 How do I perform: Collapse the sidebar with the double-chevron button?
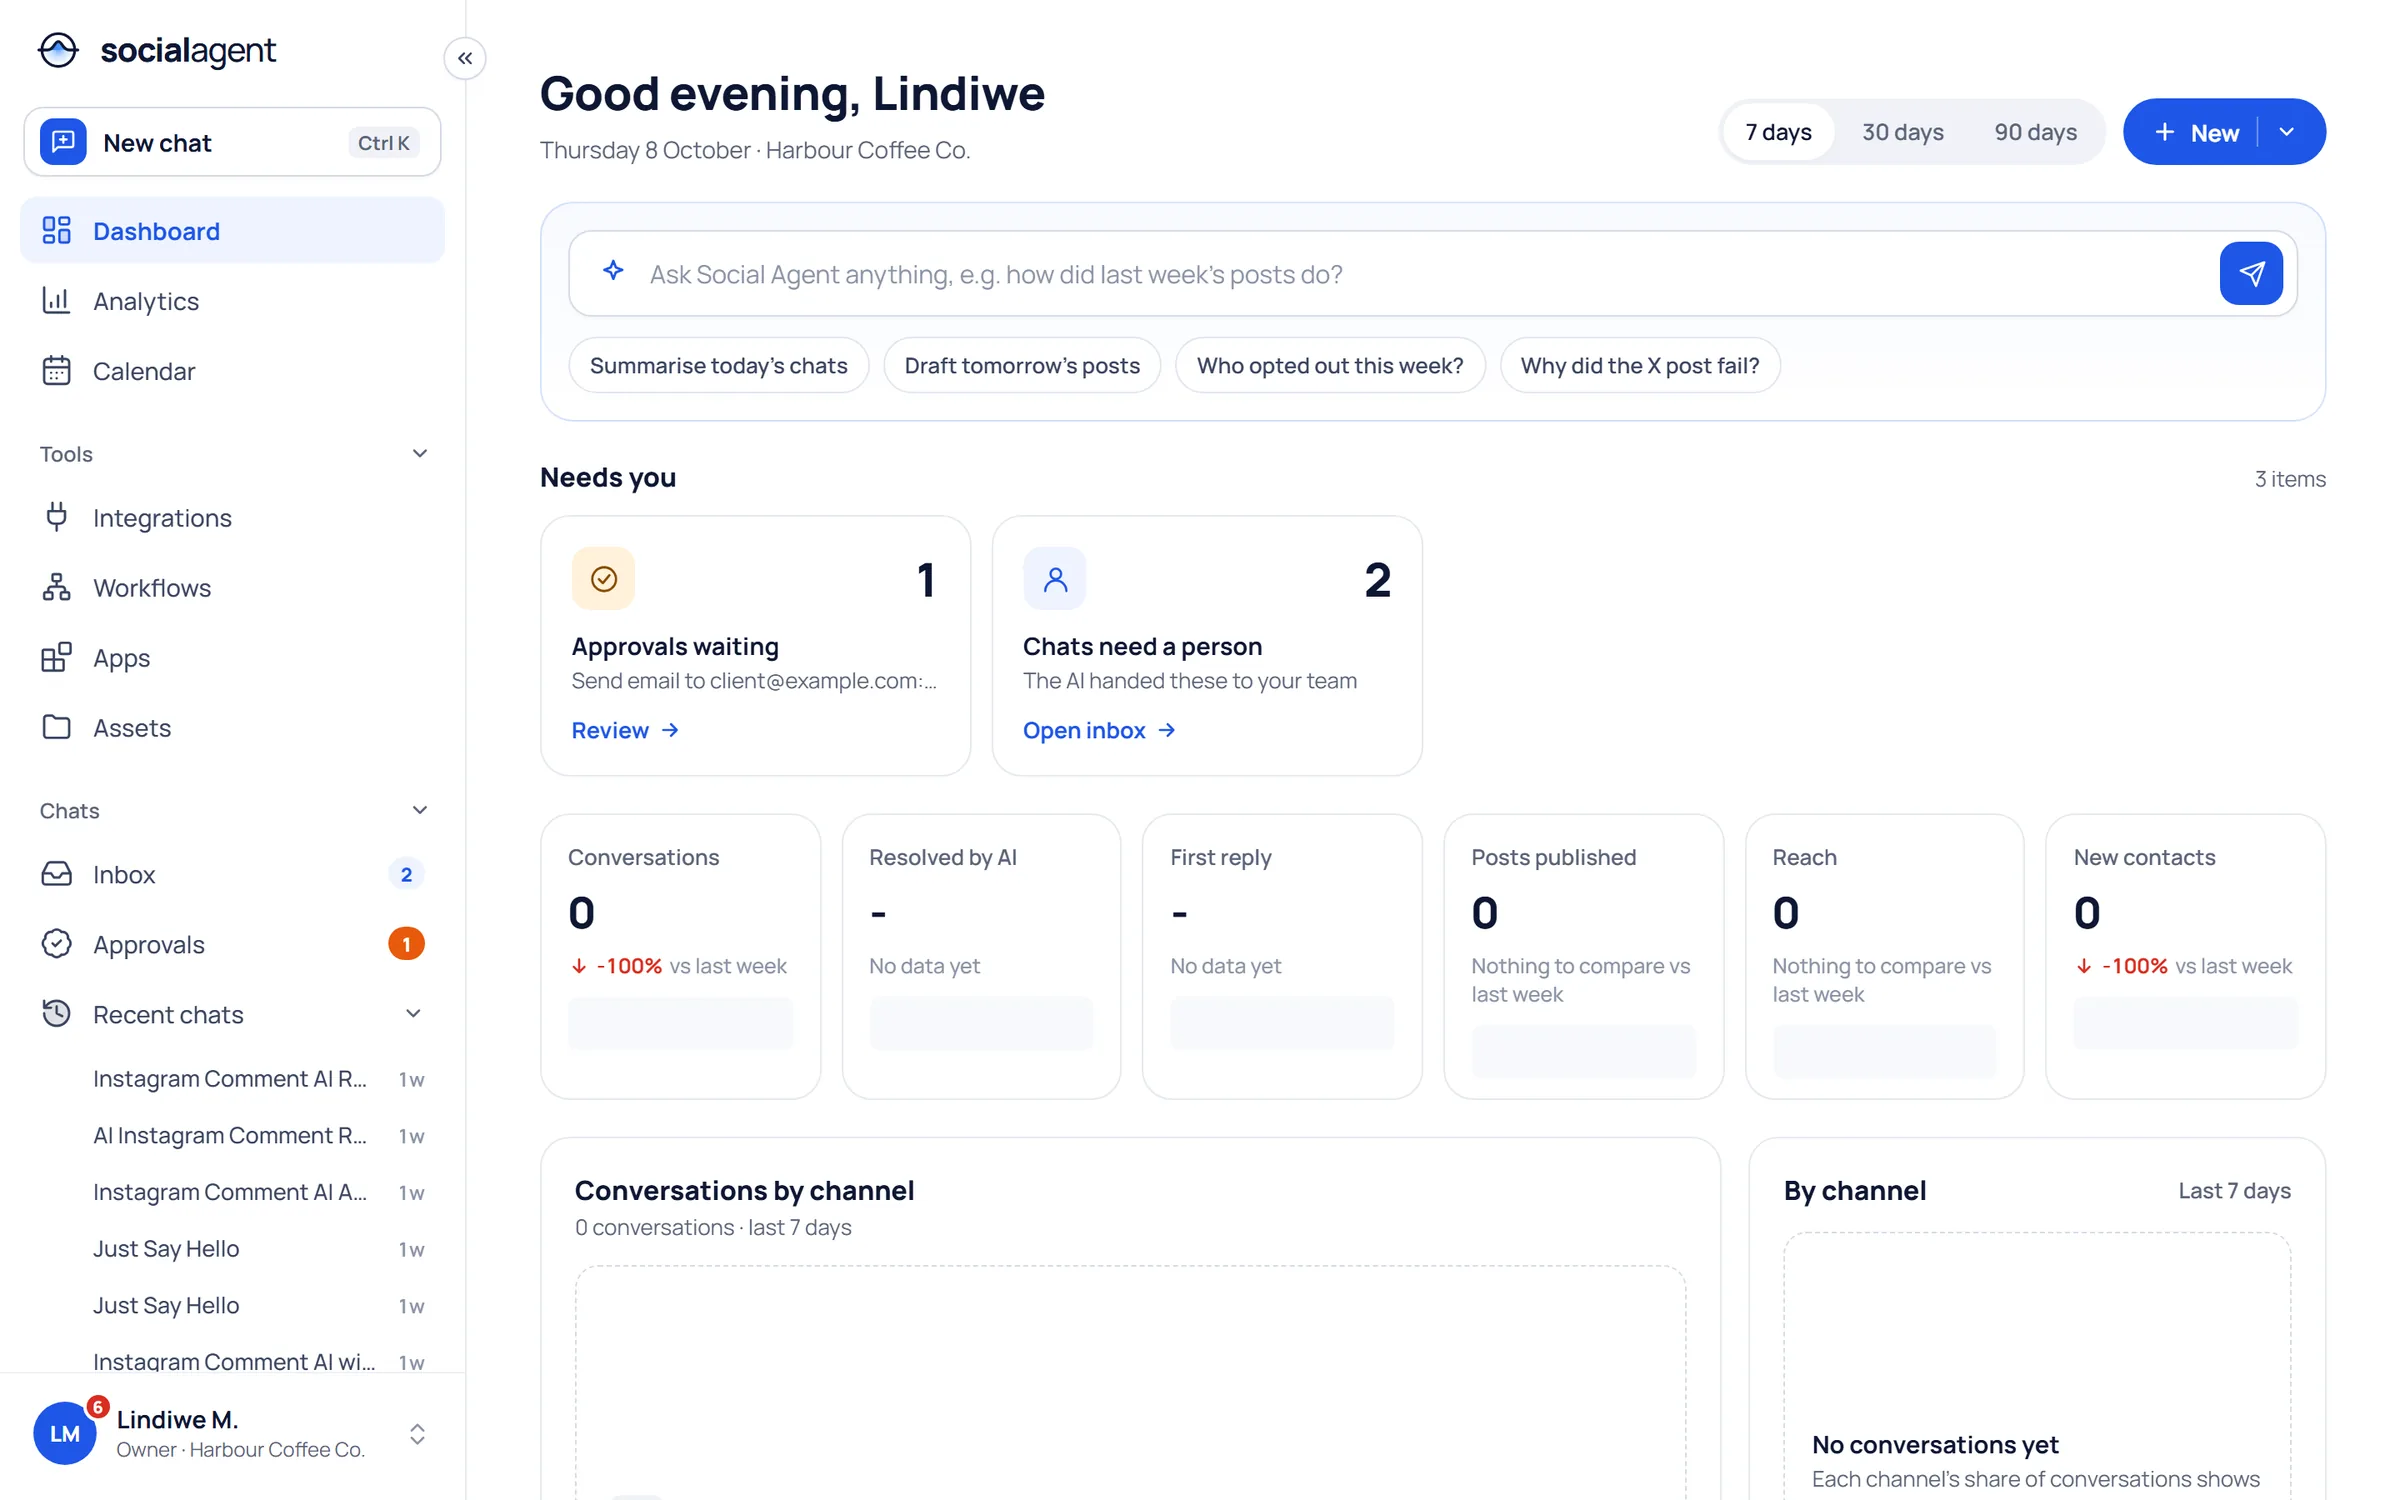pos(465,58)
